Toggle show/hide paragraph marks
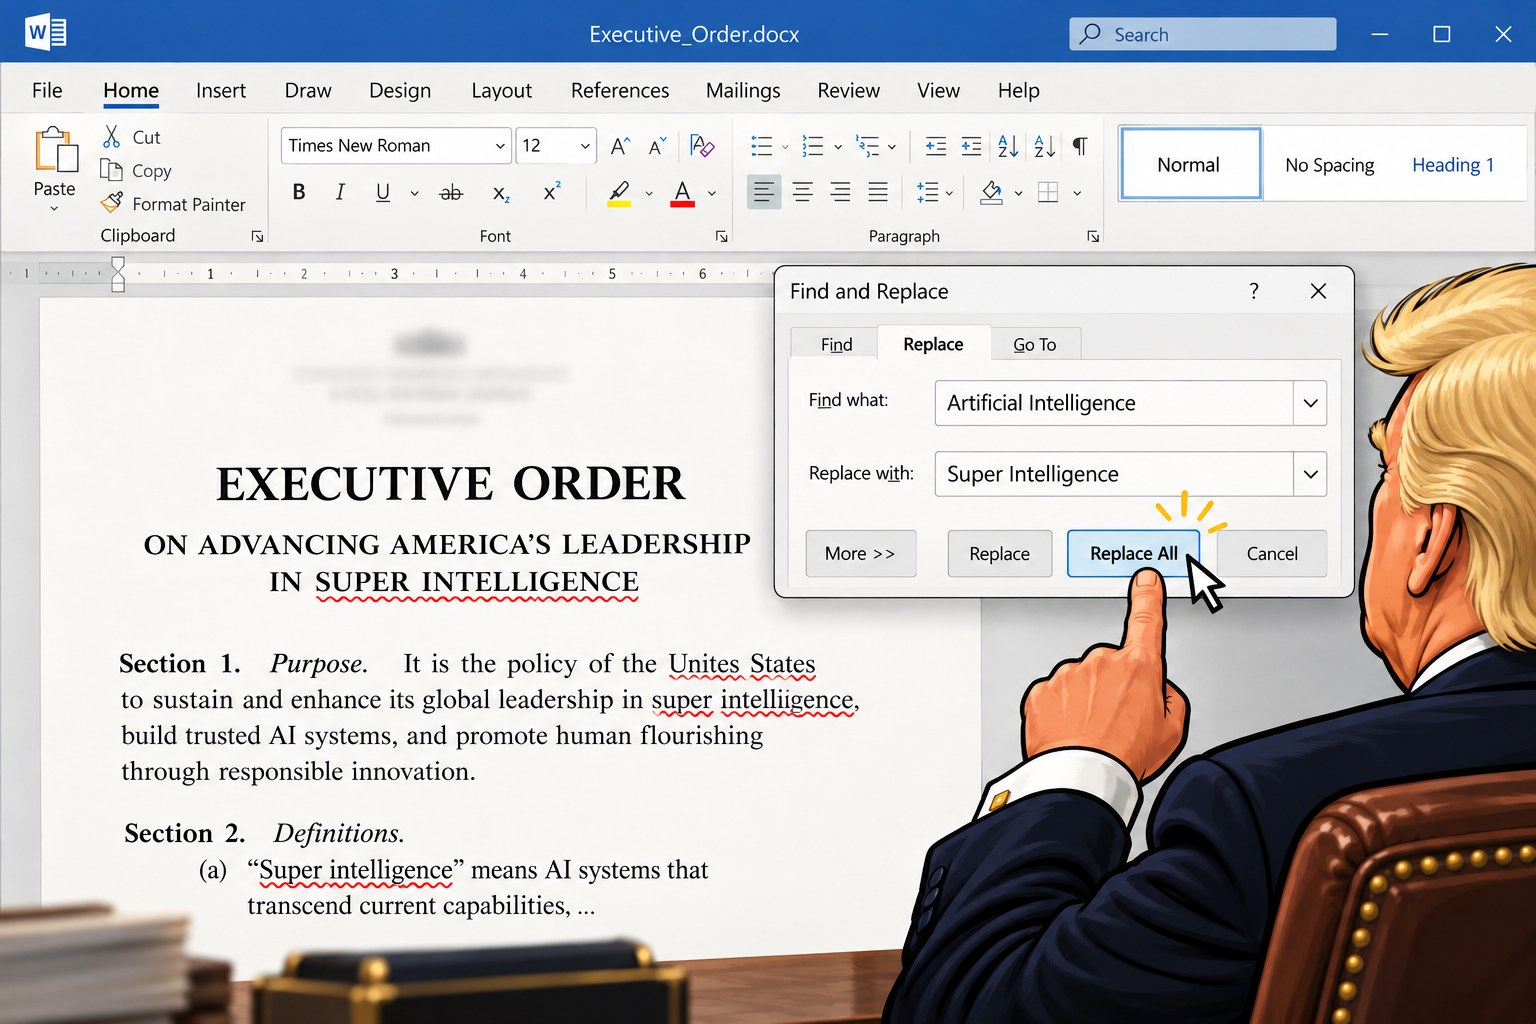The image size is (1536, 1024). click(1080, 146)
